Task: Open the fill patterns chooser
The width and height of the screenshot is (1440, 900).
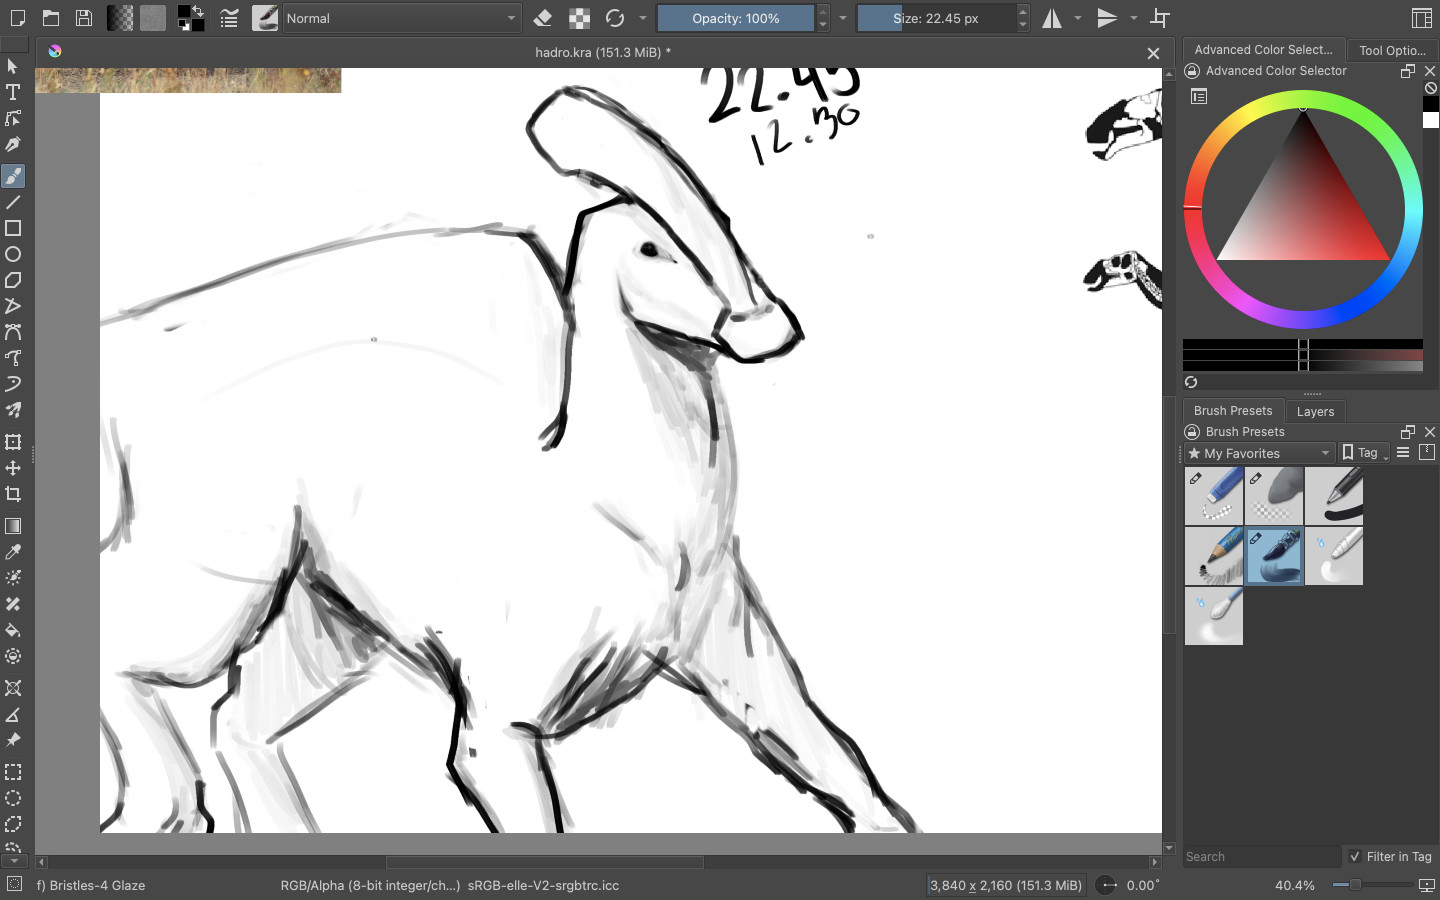Action: click(x=153, y=18)
